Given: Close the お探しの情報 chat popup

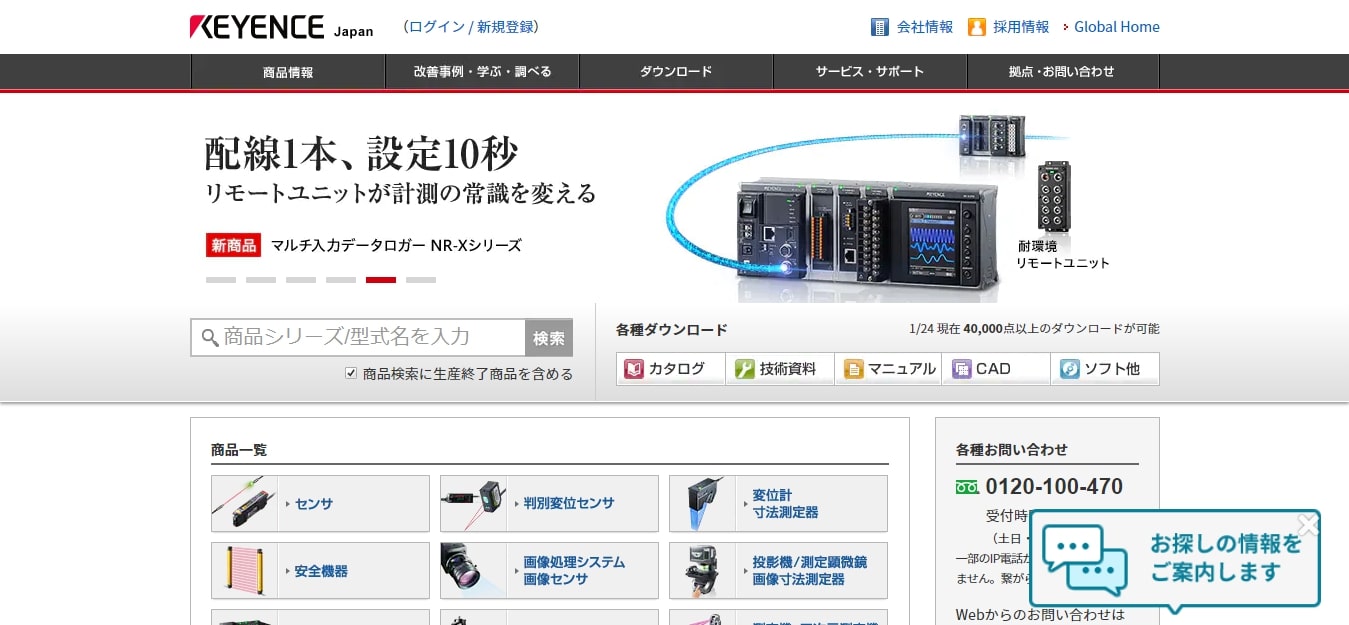Looking at the screenshot, I should 1308,525.
